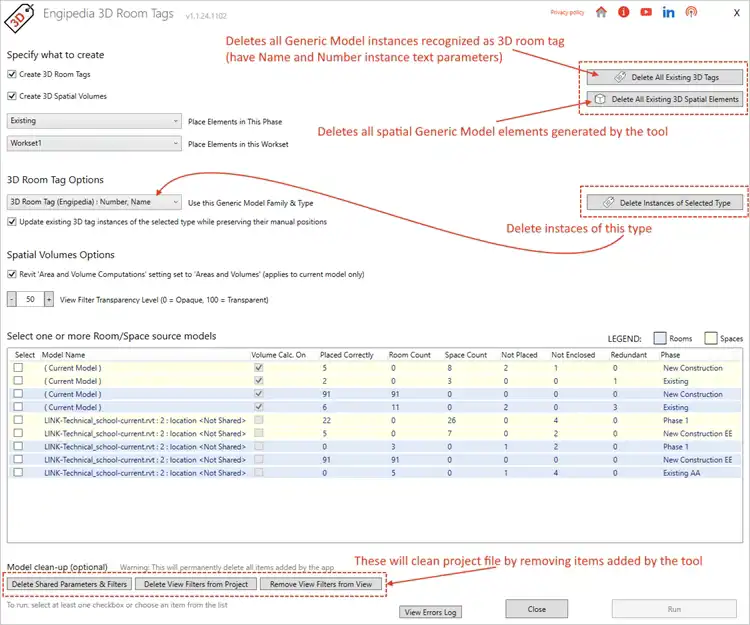
Task: Decrease transparency level with minus button
Action: click(12, 299)
